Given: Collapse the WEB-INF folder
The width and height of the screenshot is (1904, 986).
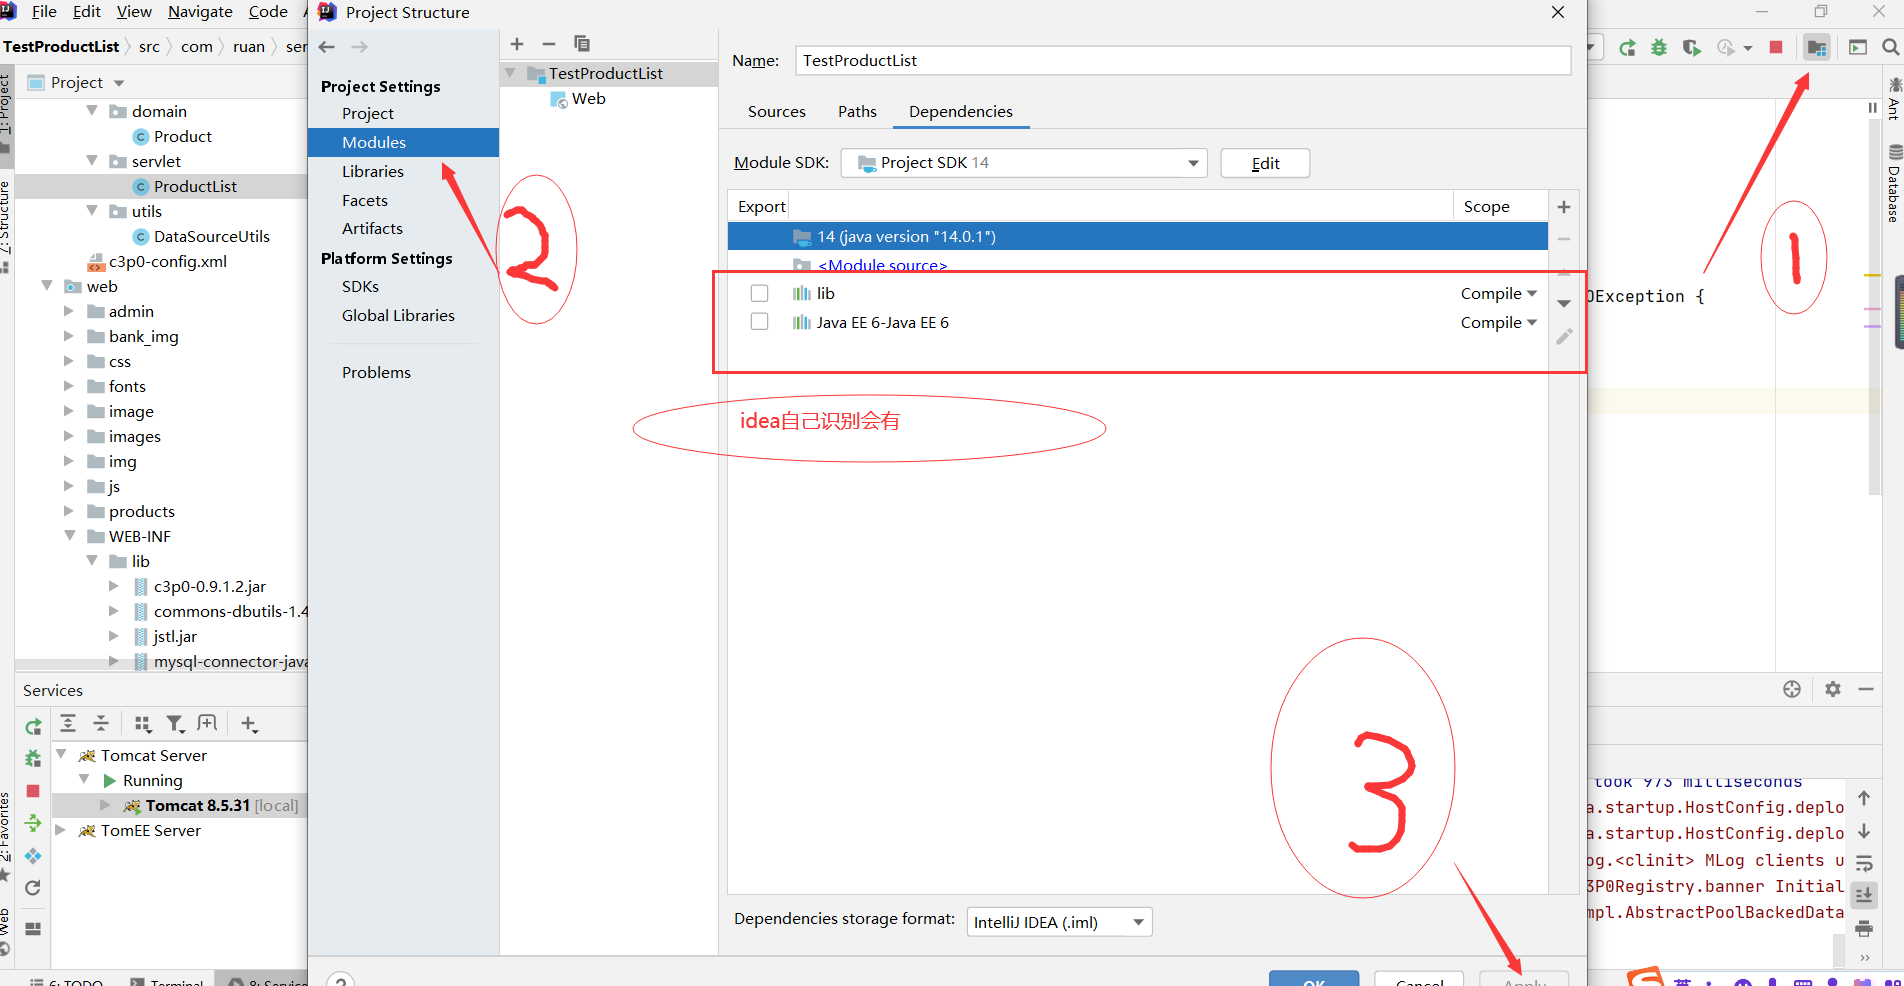Looking at the screenshot, I should coord(70,536).
